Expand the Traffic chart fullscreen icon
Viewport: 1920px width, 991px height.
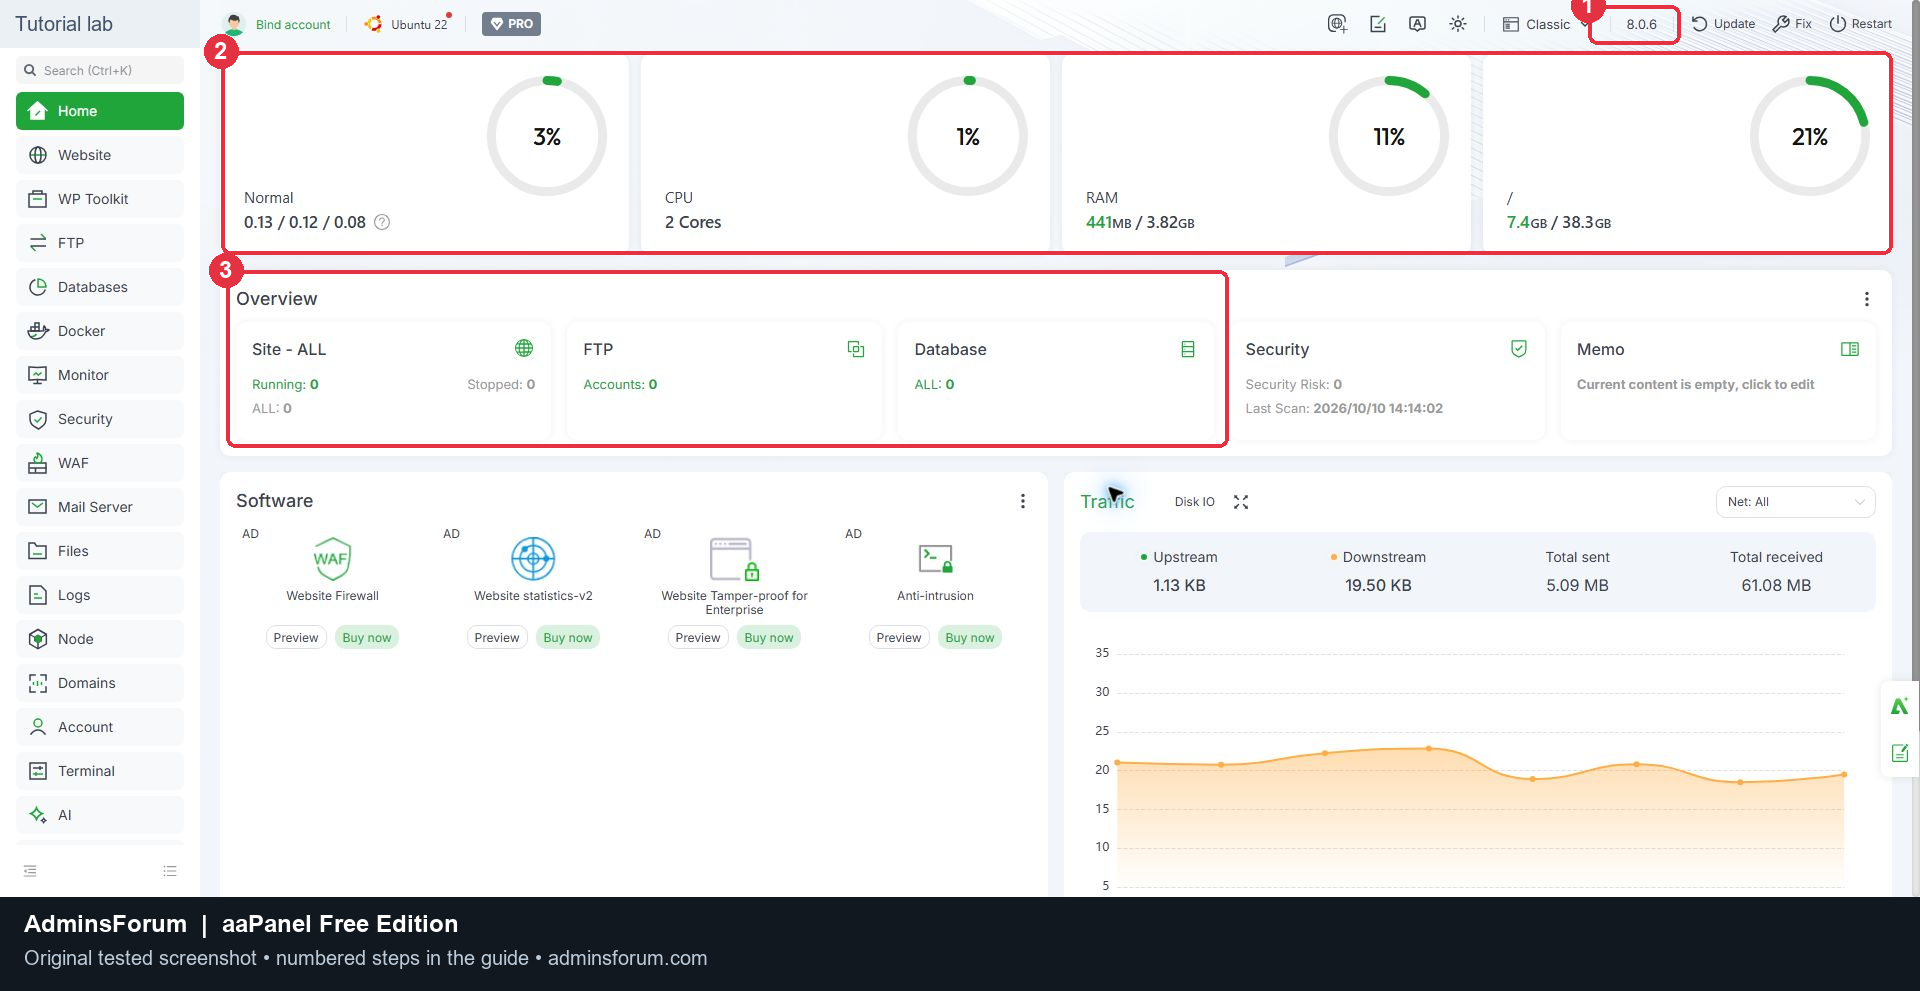tap(1241, 502)
